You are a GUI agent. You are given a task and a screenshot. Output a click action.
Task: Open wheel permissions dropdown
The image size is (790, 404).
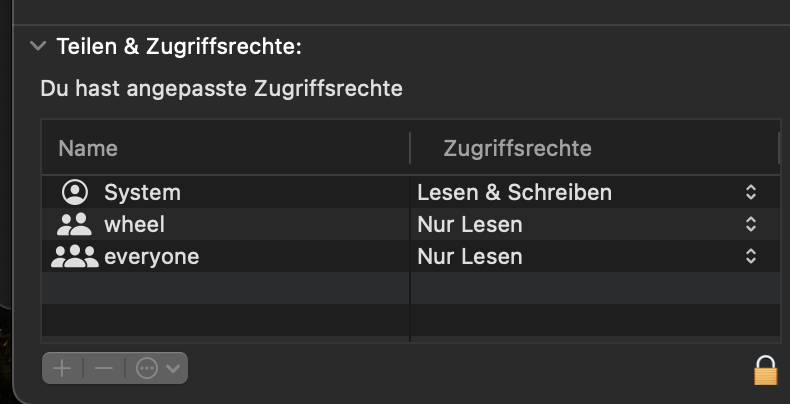[x=750, y=225]
